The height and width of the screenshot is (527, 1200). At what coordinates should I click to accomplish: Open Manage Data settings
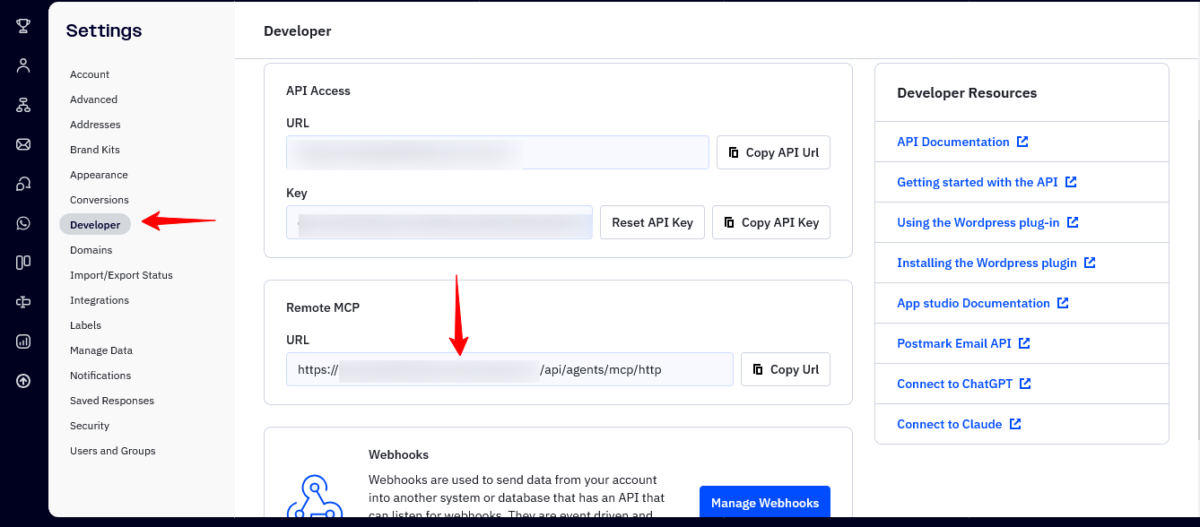point(101,351)
